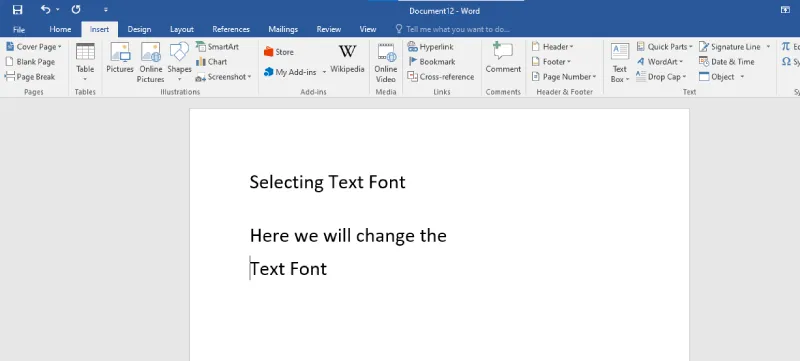The image size is (800, 361).
Task: Switch to the Design tab
Action: [139, 29]
